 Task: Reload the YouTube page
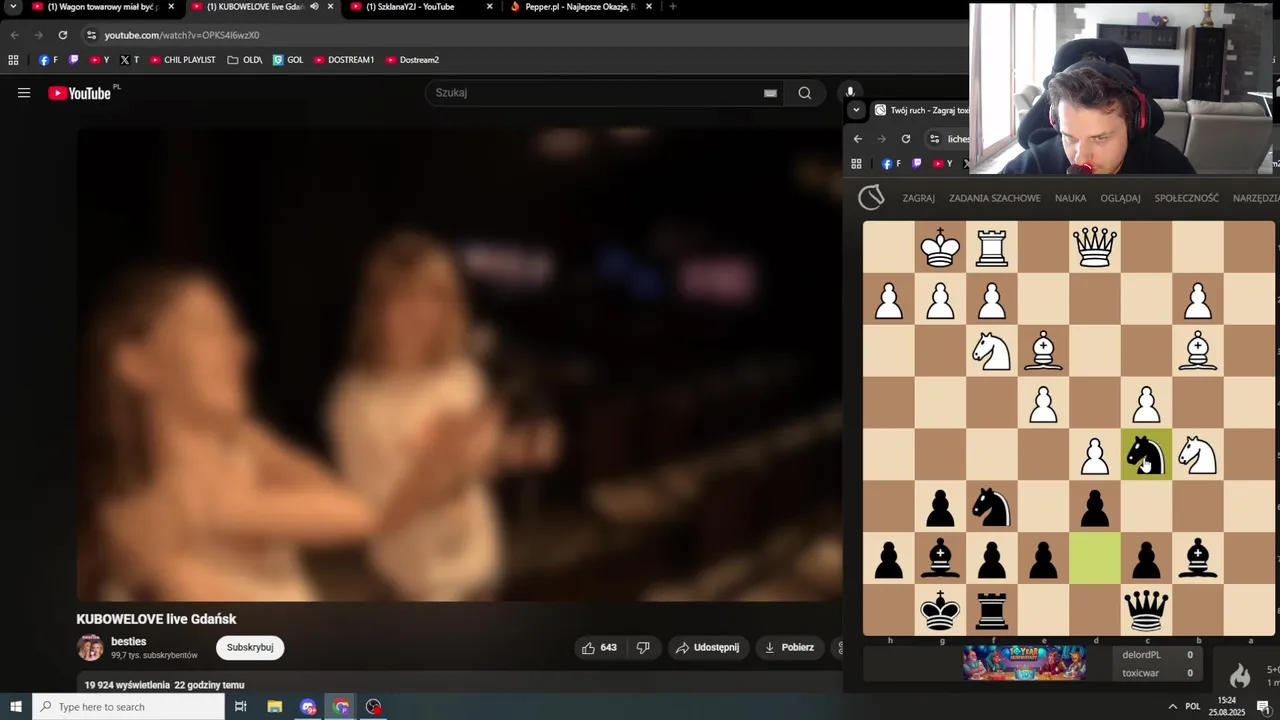pyautogui.click(x=62, y=35)
